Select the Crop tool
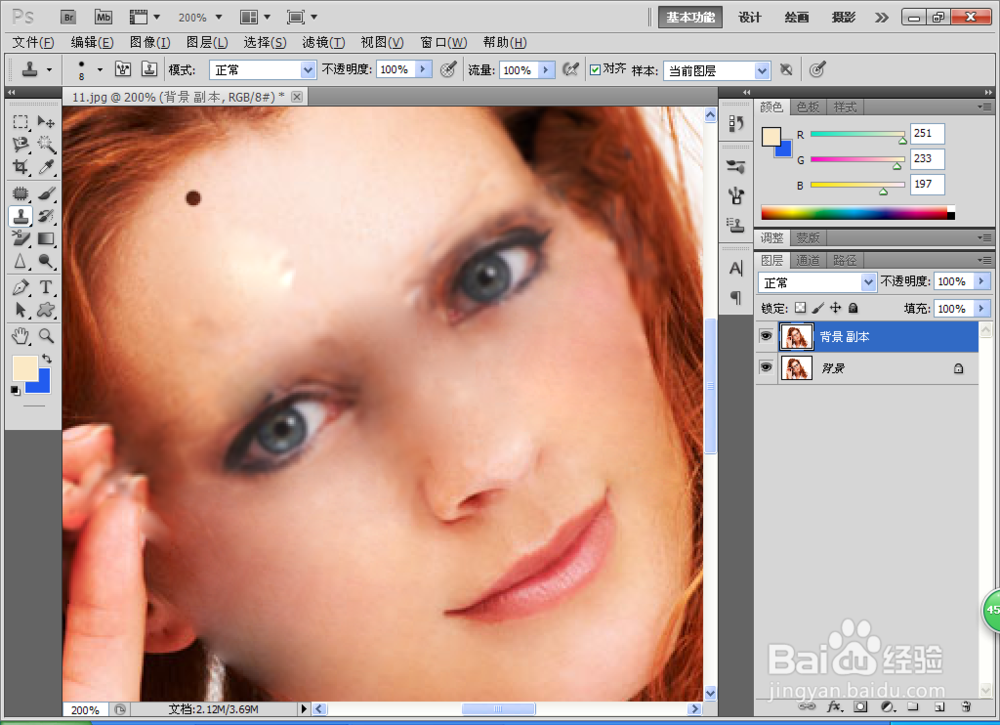The height and width of the screenshot is (725, 1000). (20, 167)
